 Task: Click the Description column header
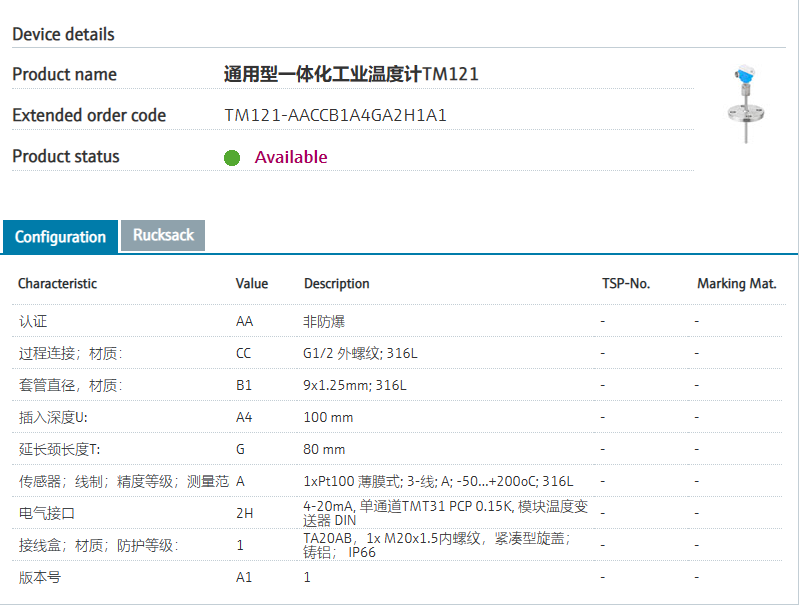tap(337, 284)
